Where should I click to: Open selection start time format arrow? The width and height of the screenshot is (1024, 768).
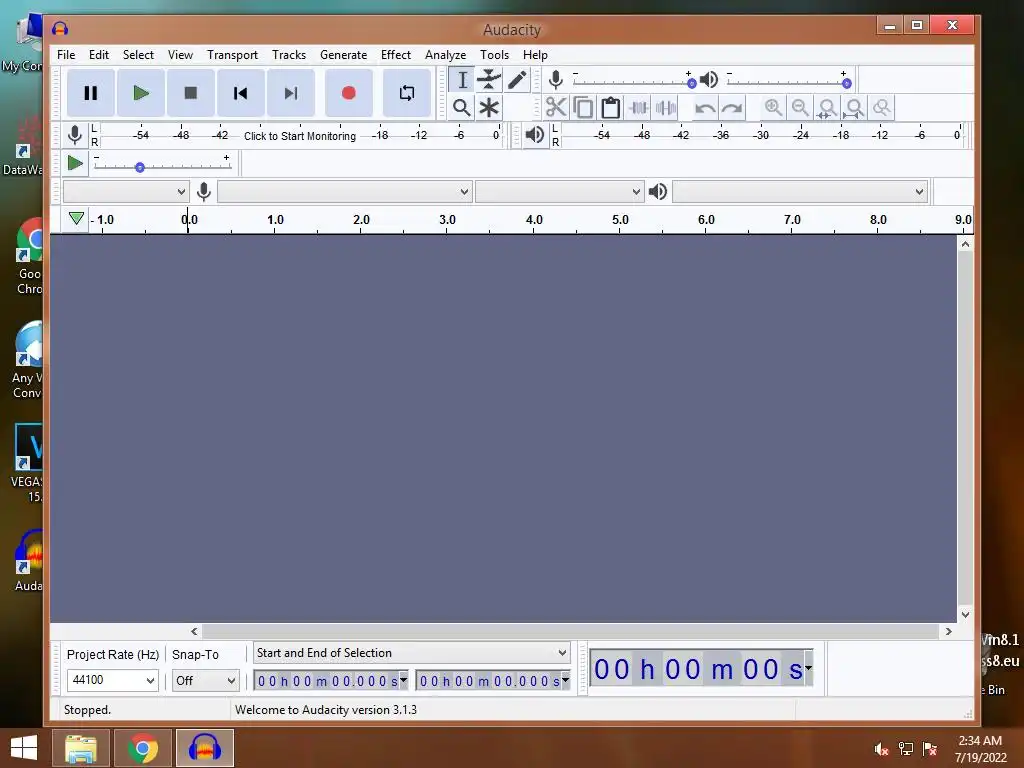coord(403,680)
